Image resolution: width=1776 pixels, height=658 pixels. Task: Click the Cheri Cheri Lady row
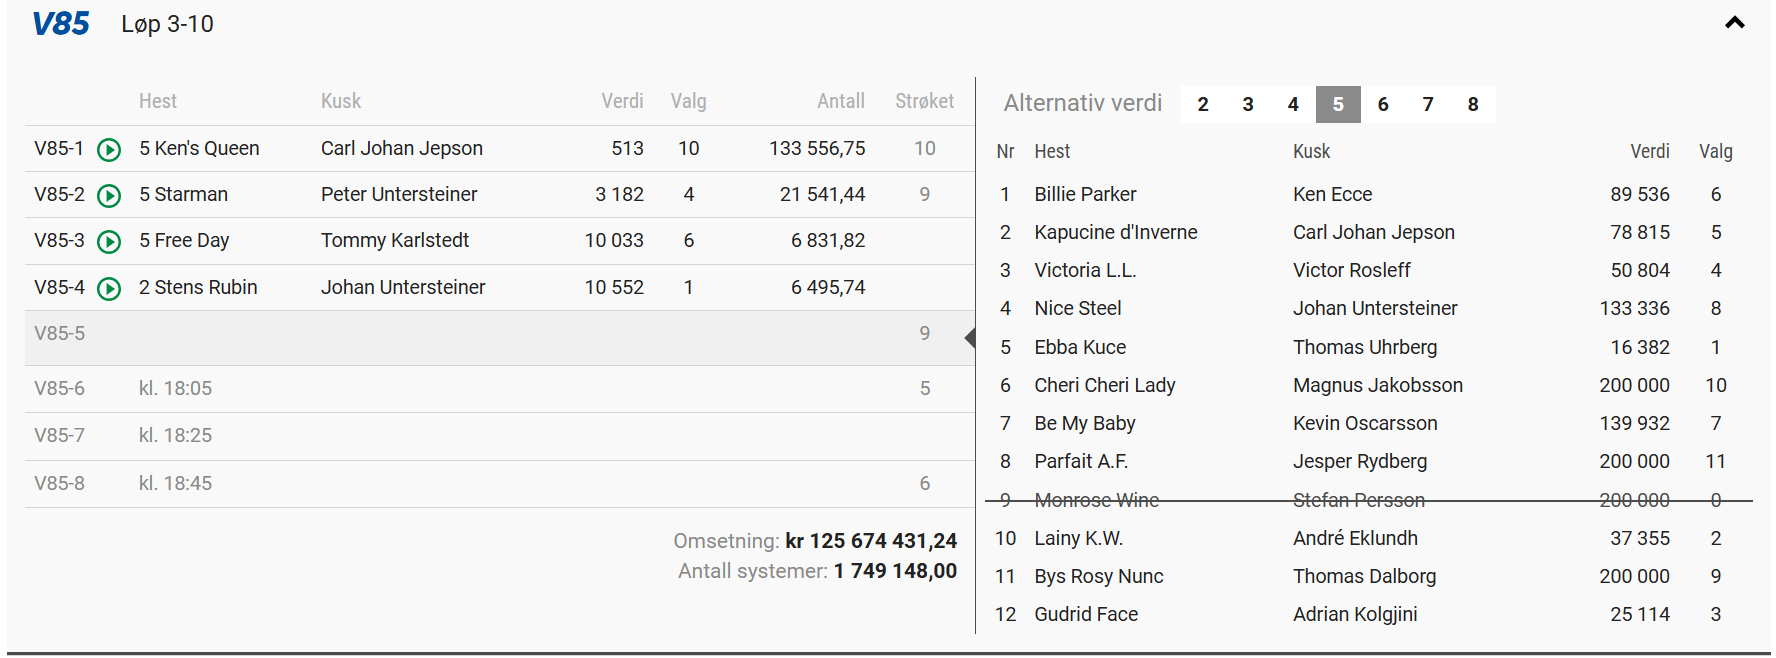(x=1104, y=386)
